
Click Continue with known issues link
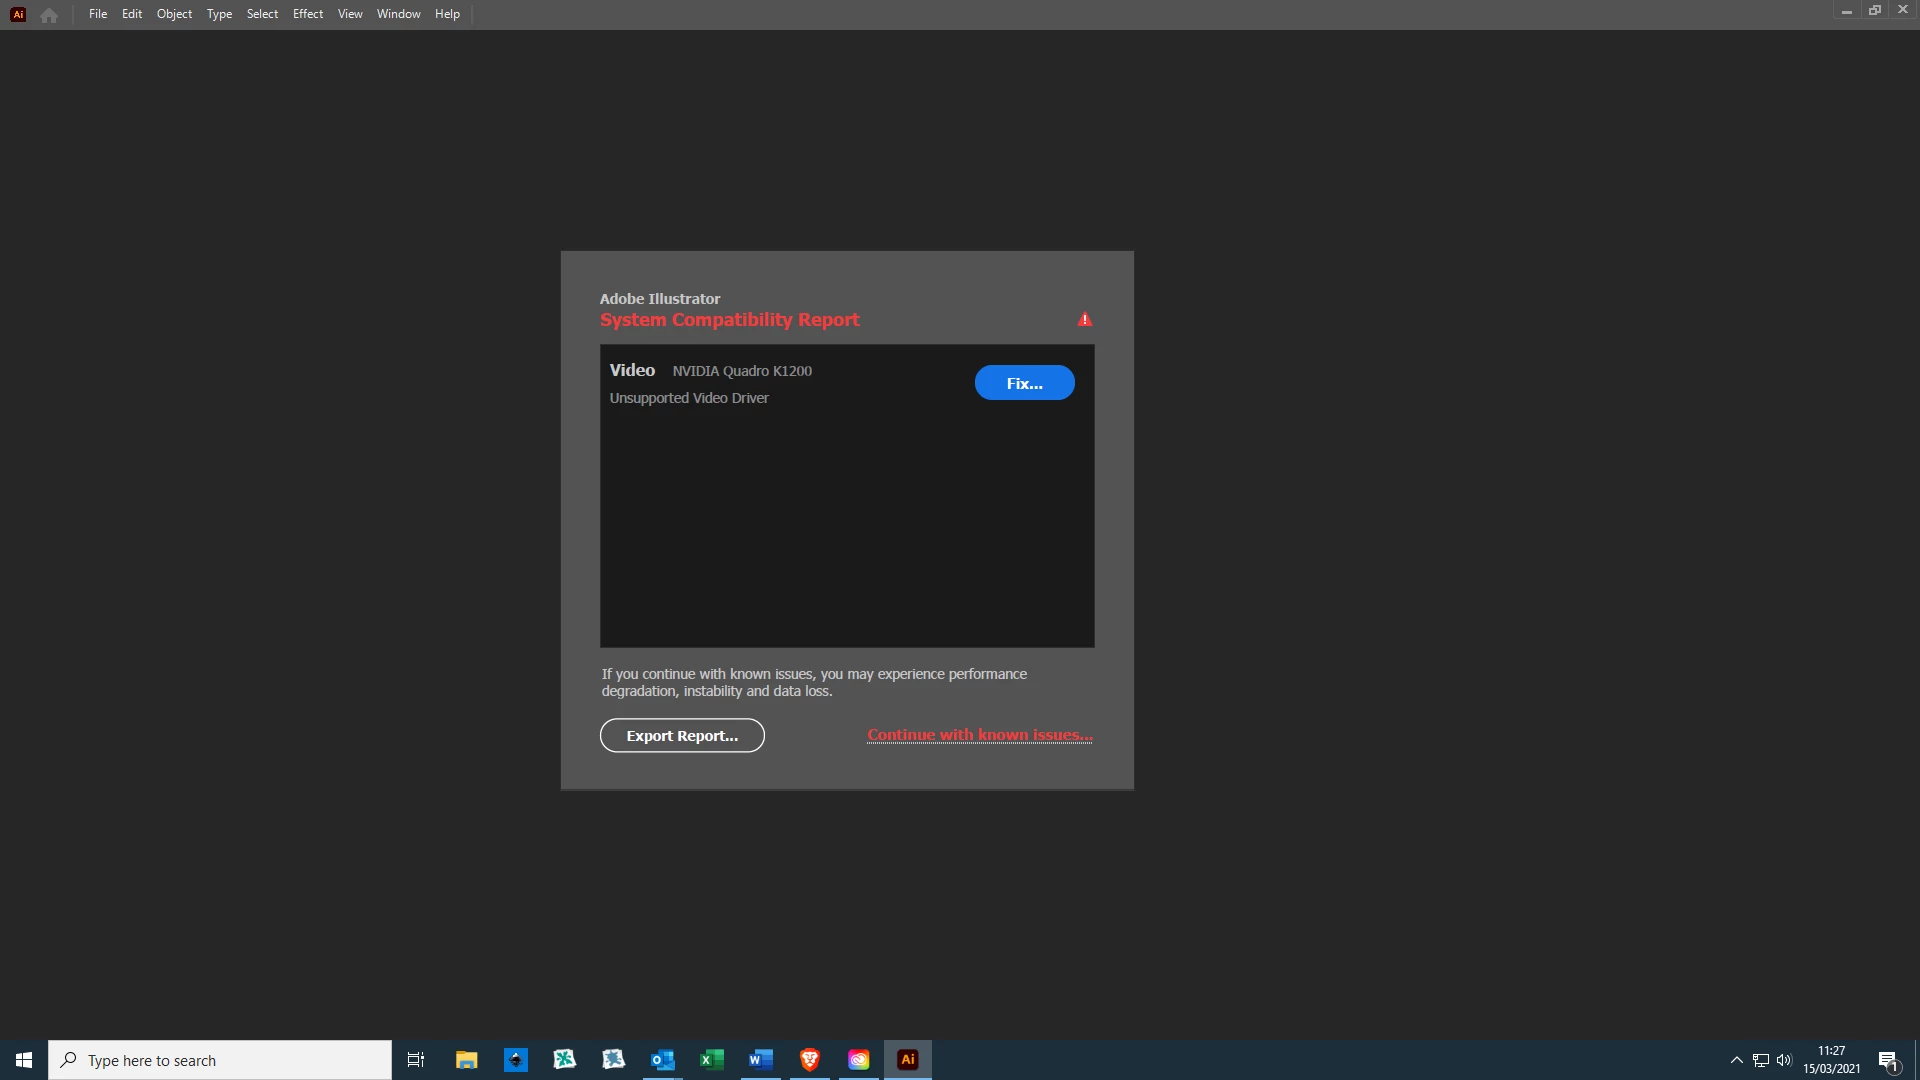coord(979,735)
